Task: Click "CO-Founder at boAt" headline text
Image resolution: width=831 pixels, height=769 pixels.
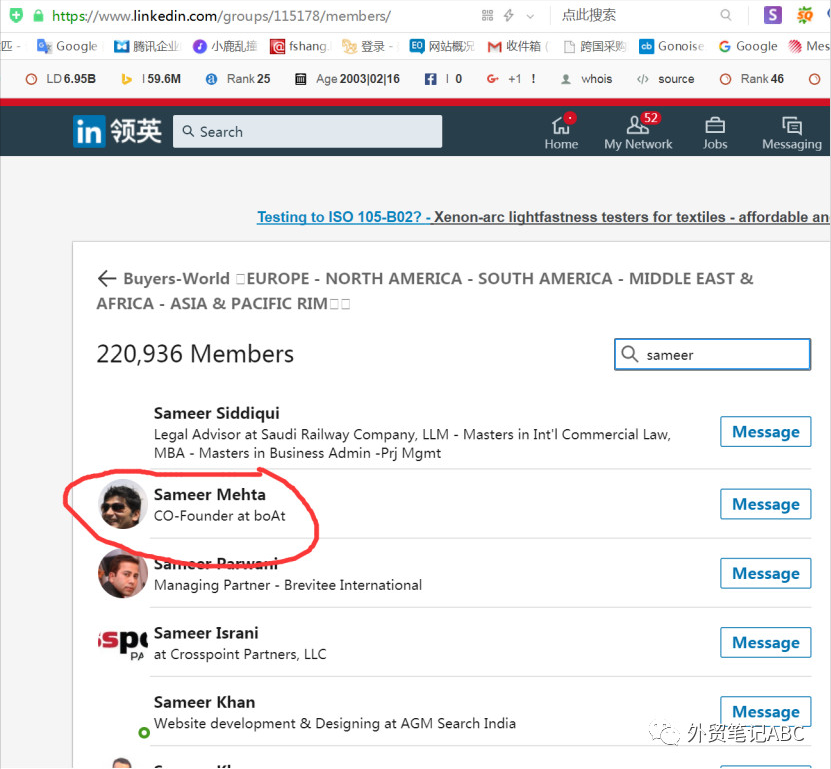Action: click(x=219, y=516)
